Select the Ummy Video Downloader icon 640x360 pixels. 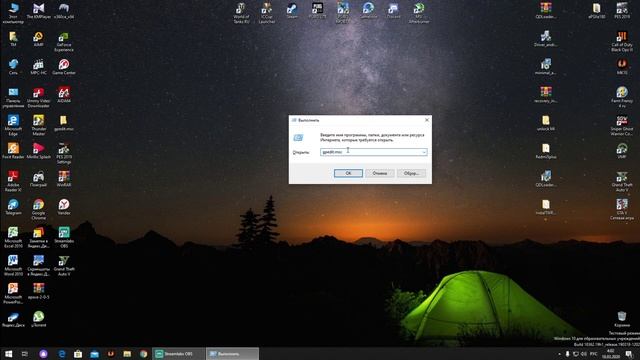tap(38, 98)
